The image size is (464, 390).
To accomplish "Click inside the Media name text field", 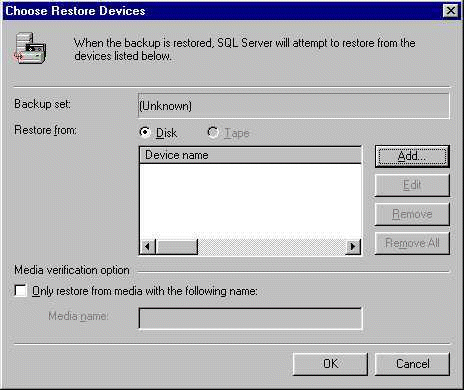I will [x=250, y=318].
